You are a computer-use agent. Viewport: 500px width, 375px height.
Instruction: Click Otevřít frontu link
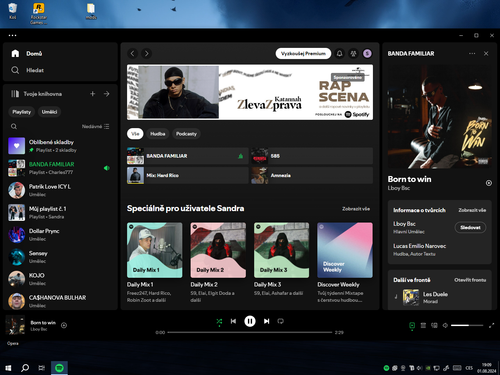(470, 280)
